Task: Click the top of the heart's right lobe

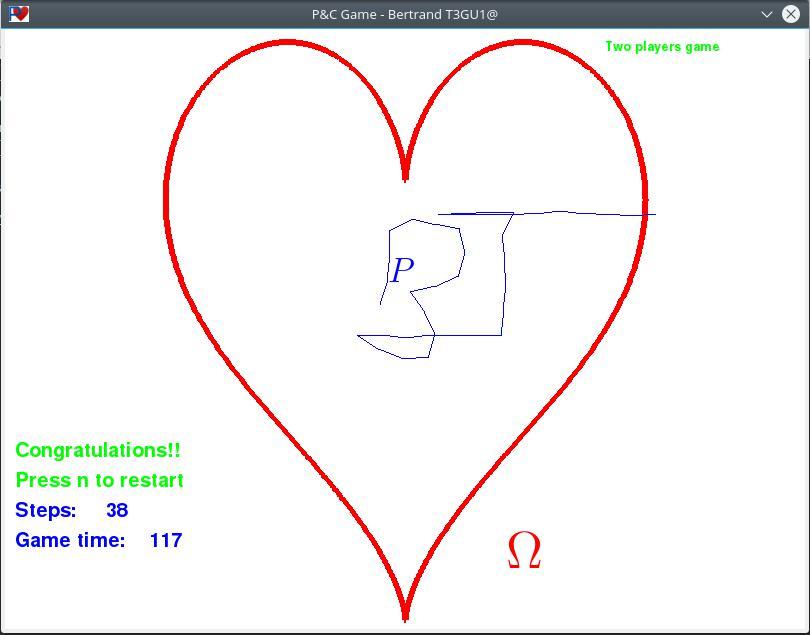Action: [x=523, y=42]
